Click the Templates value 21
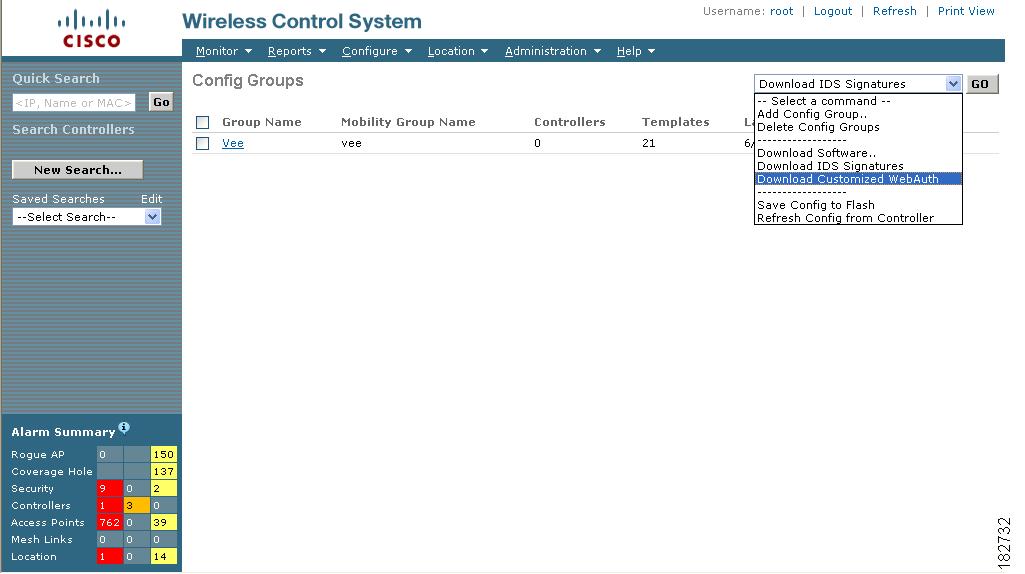The width and height of the screenshot is (1025, 574). [648, 143]
